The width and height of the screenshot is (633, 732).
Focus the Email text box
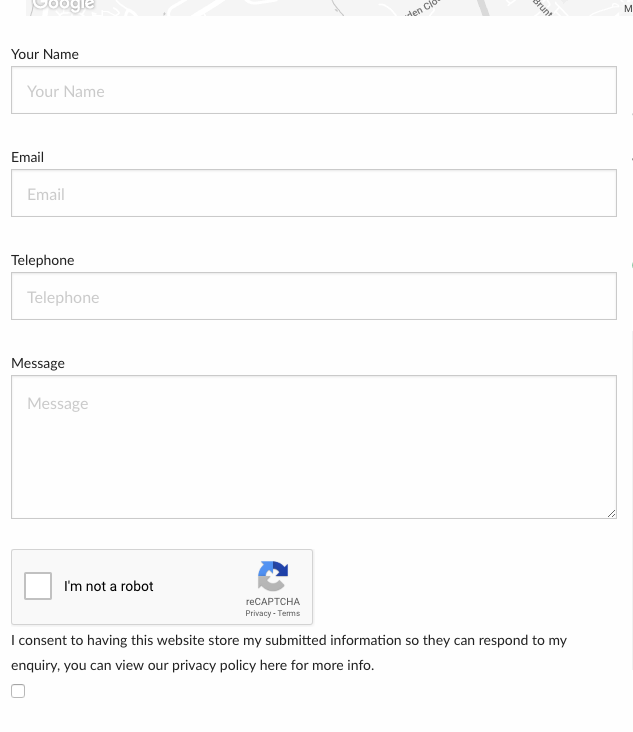coord(314,193)
